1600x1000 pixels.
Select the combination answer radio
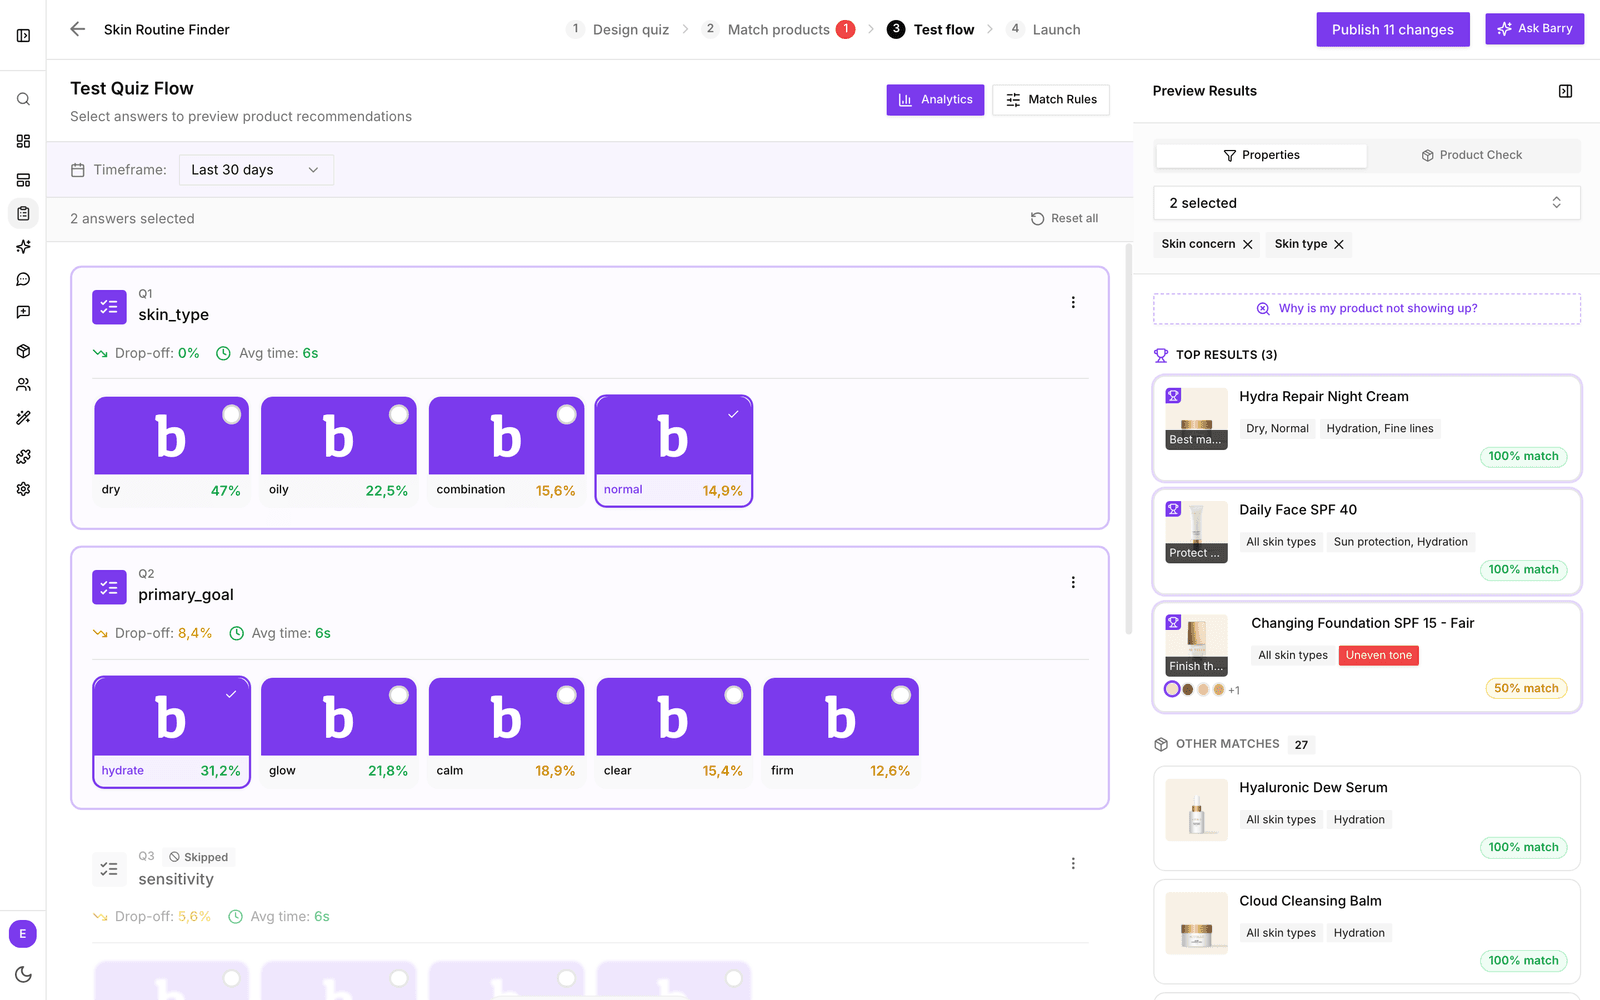[x=566, y=414]
